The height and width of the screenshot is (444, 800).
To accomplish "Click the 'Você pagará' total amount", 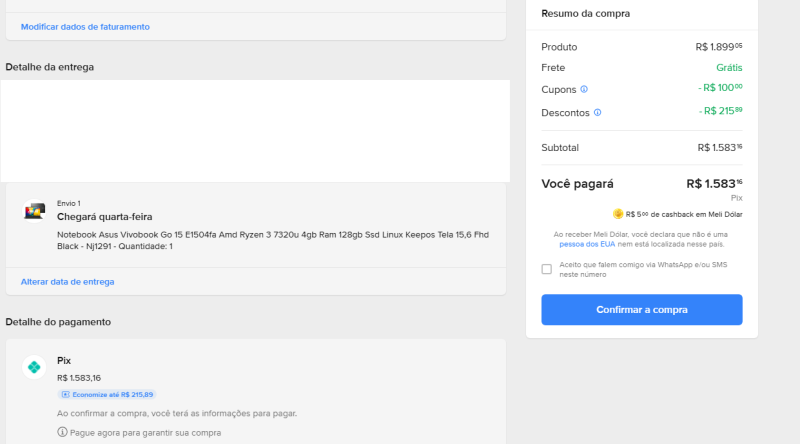I will [714, 184].
